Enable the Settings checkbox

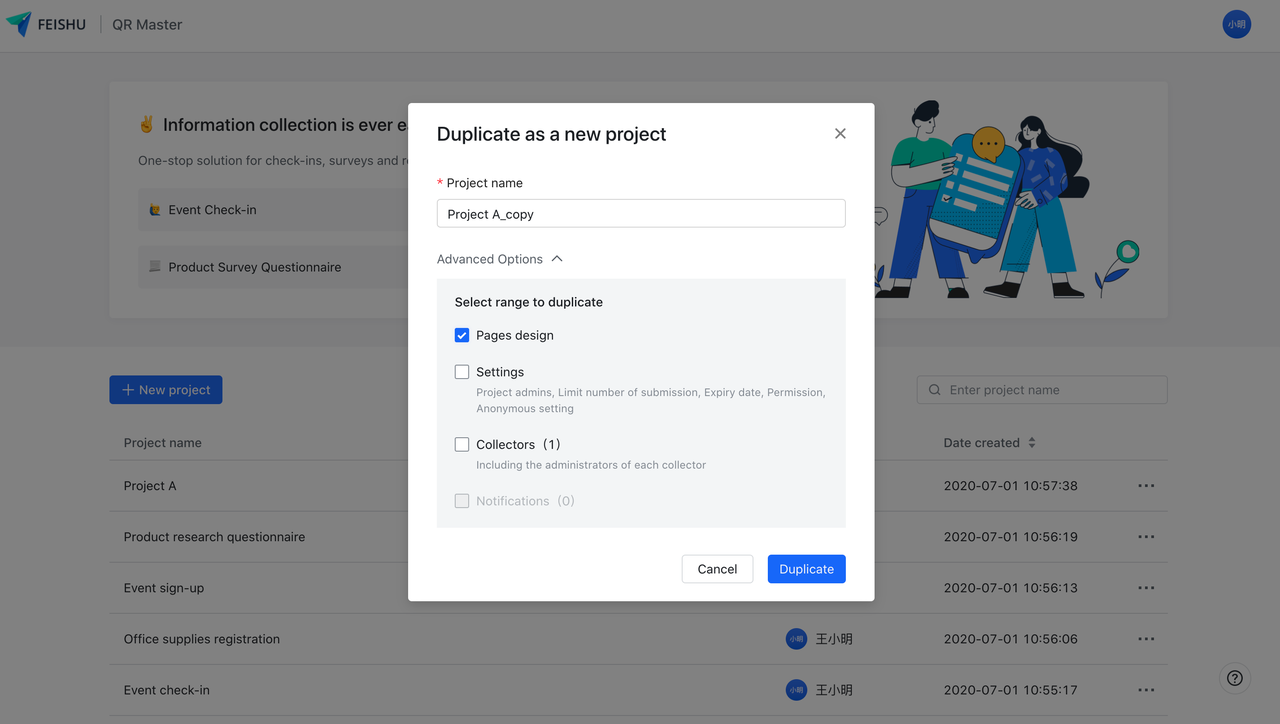(462, 372)
